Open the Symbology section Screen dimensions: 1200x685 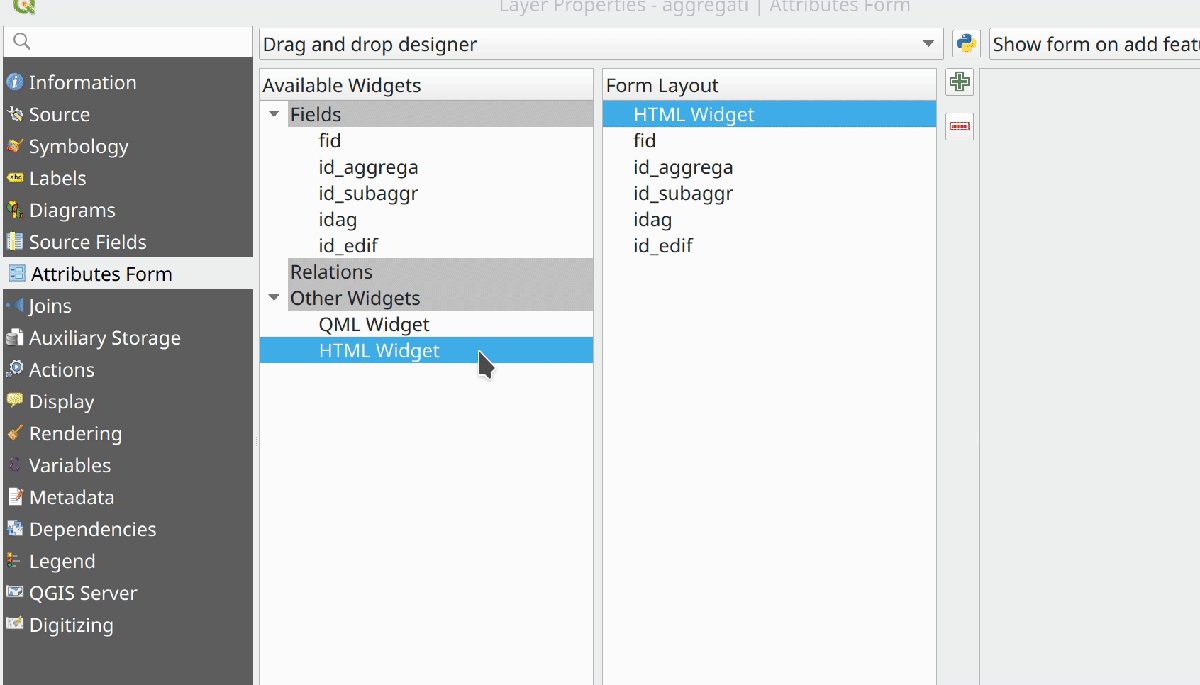(78, 147)
